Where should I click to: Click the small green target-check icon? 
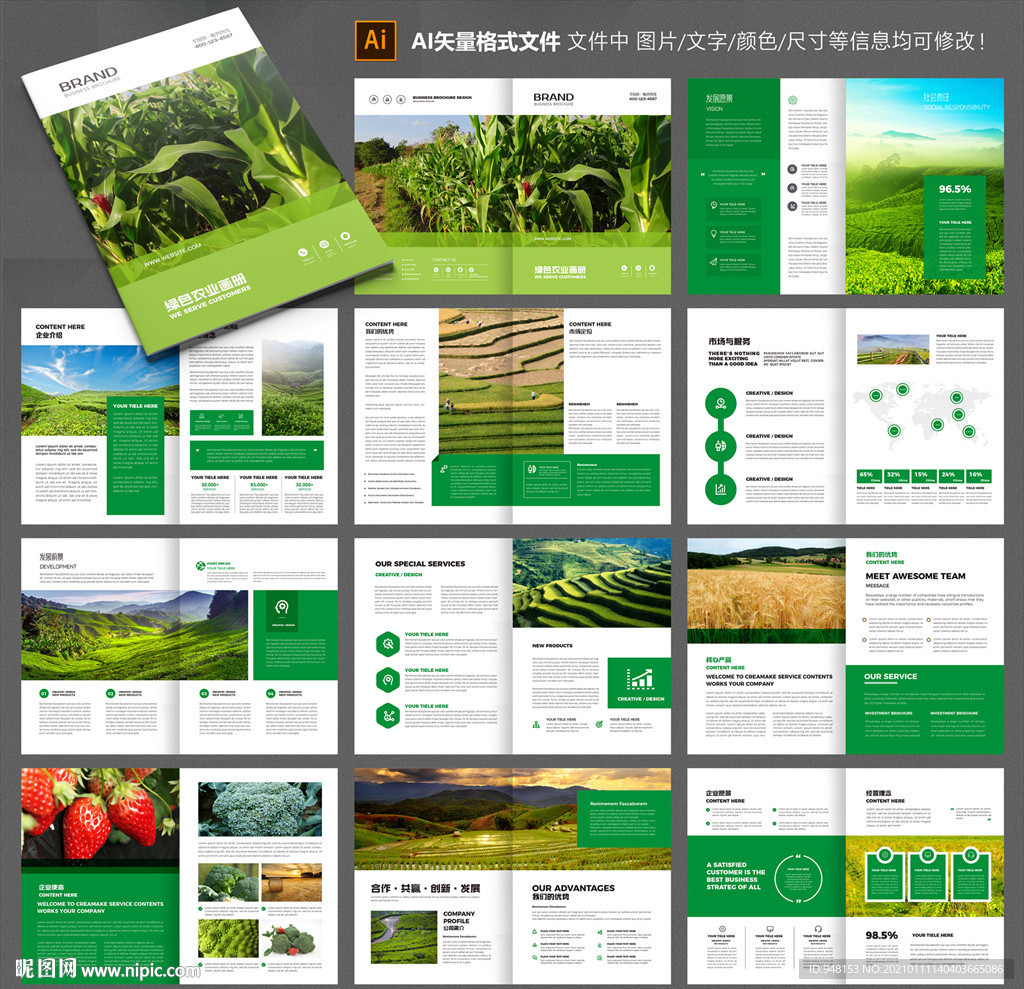(x=600, y=724)
